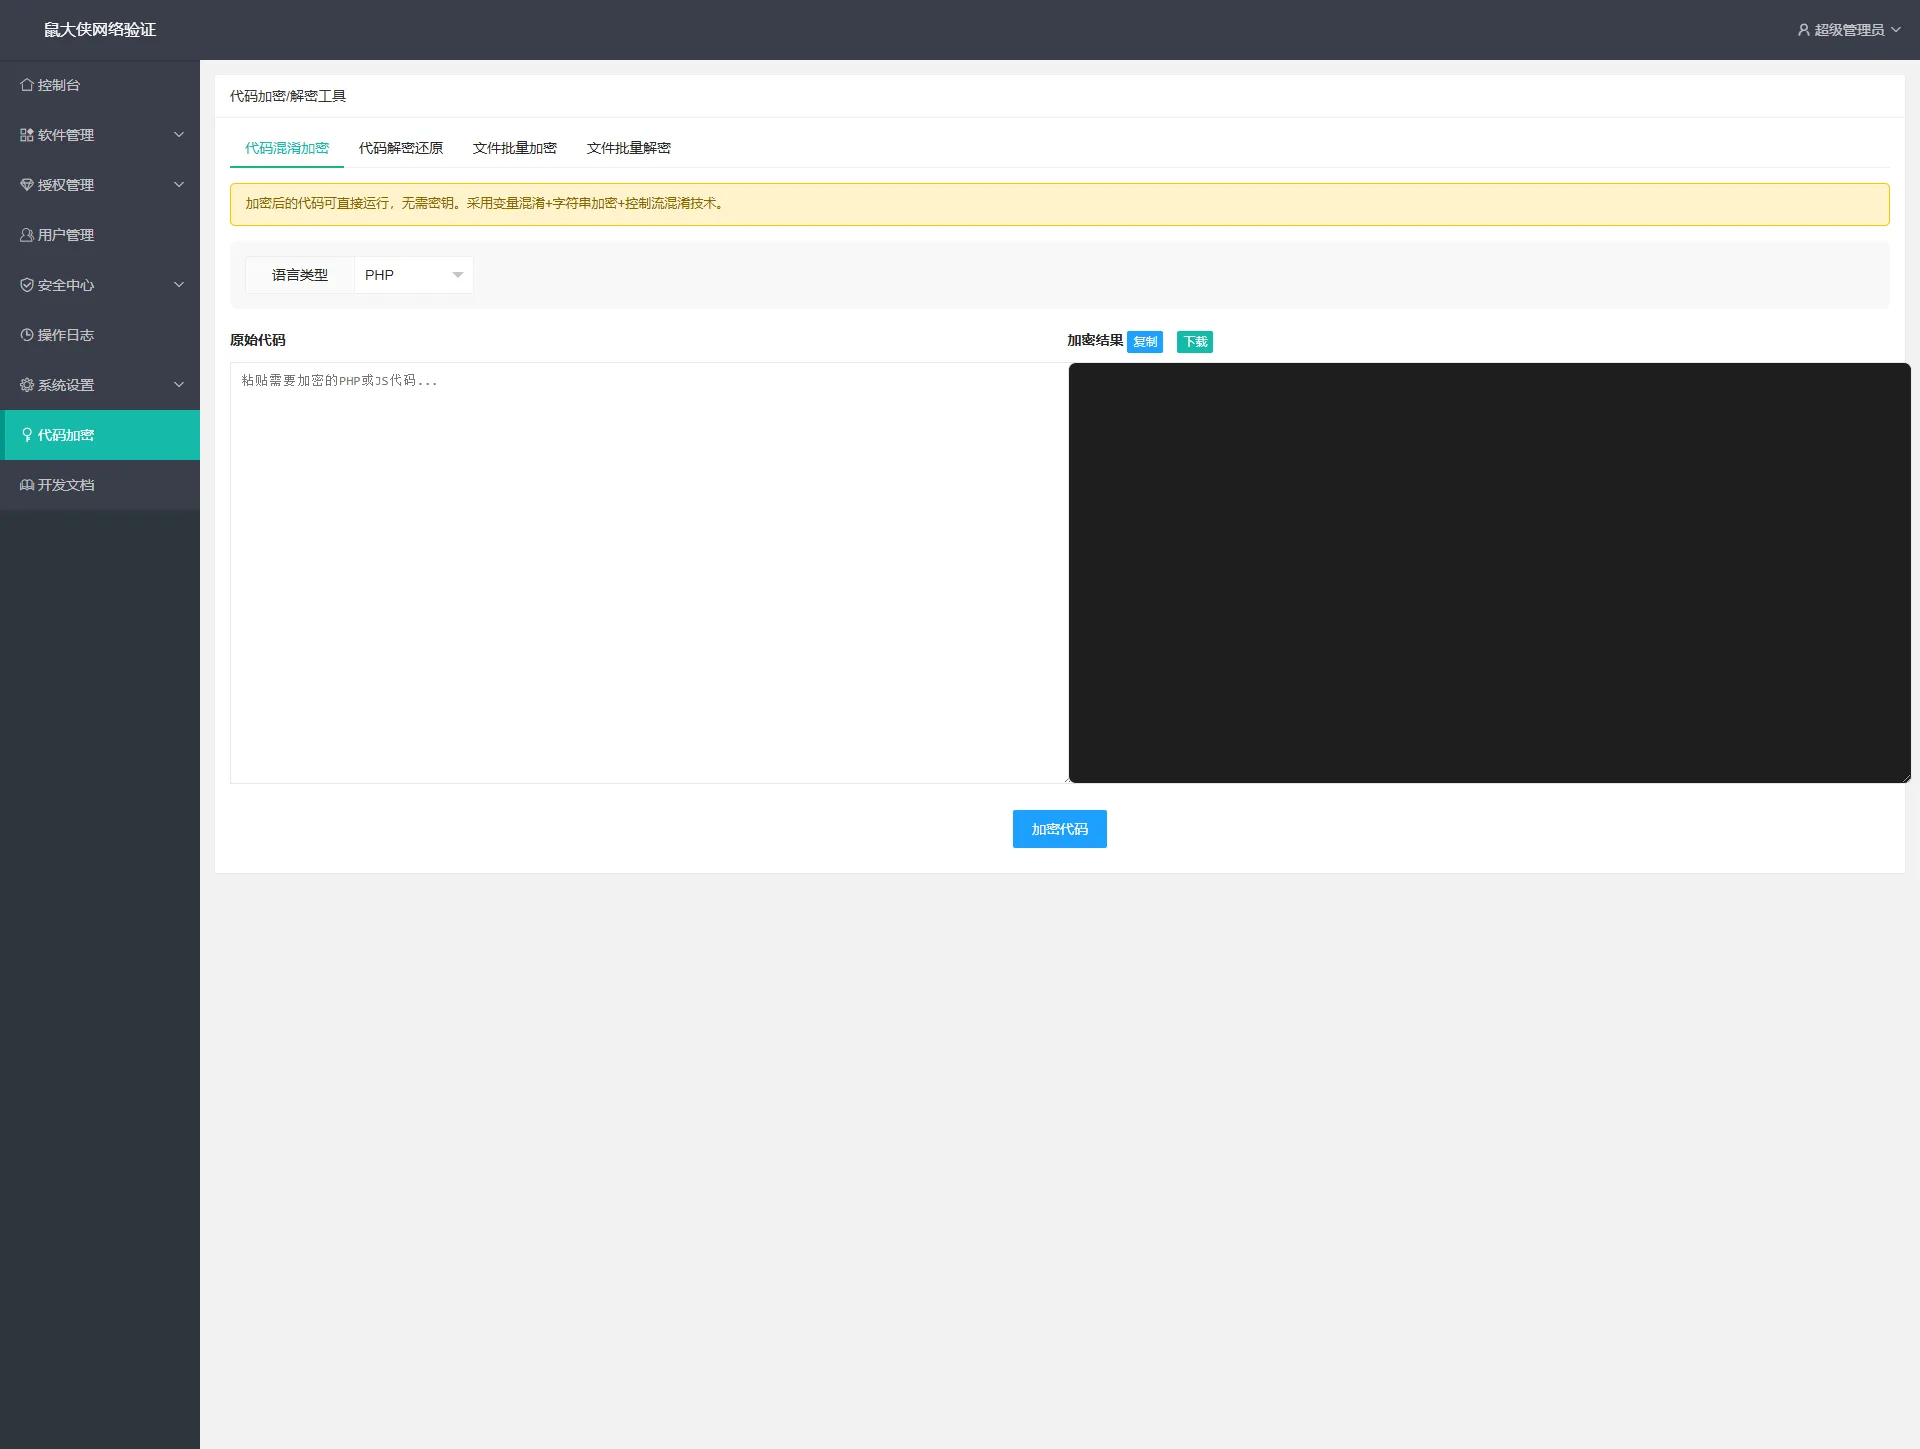Switch to the 代码解密还原 tab
The height and width of the screenshot is (1449, 1920).
click(401, 148)
